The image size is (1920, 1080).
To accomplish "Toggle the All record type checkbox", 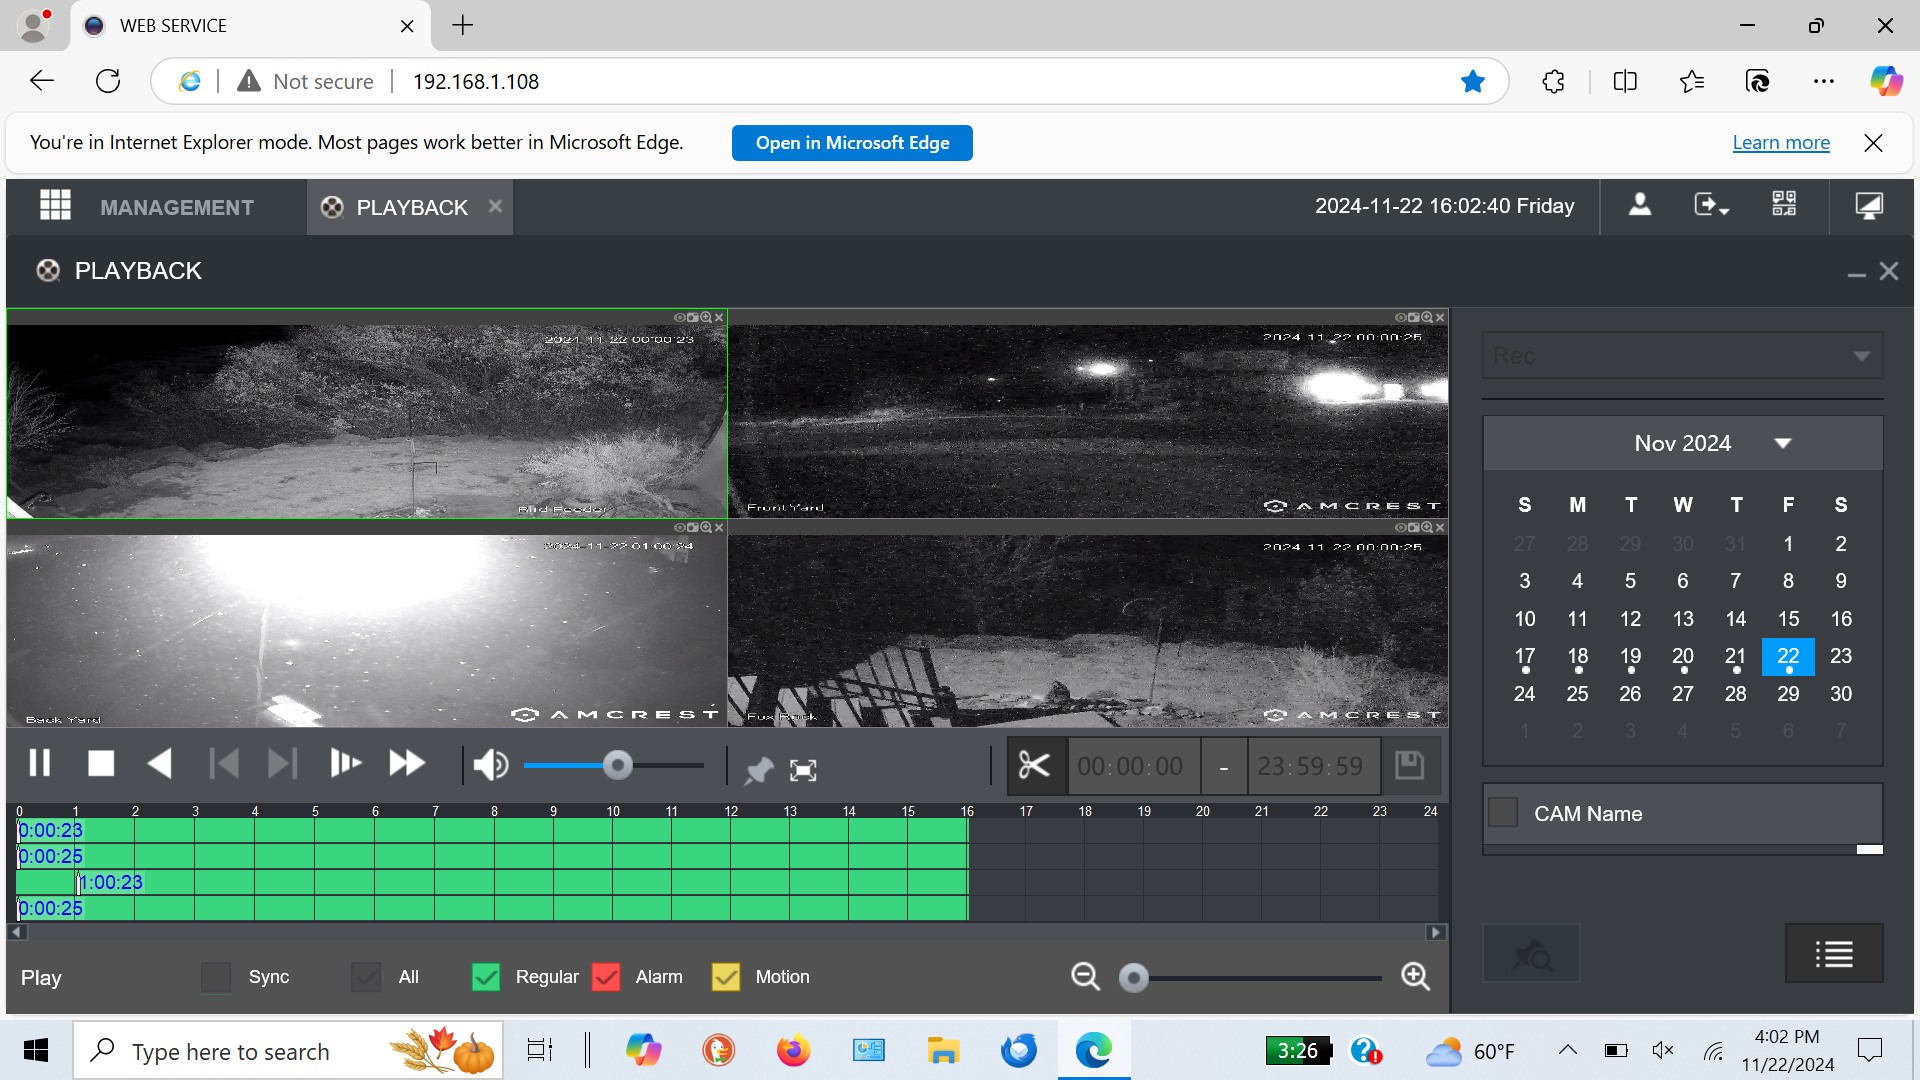I will tap(366, 977).
